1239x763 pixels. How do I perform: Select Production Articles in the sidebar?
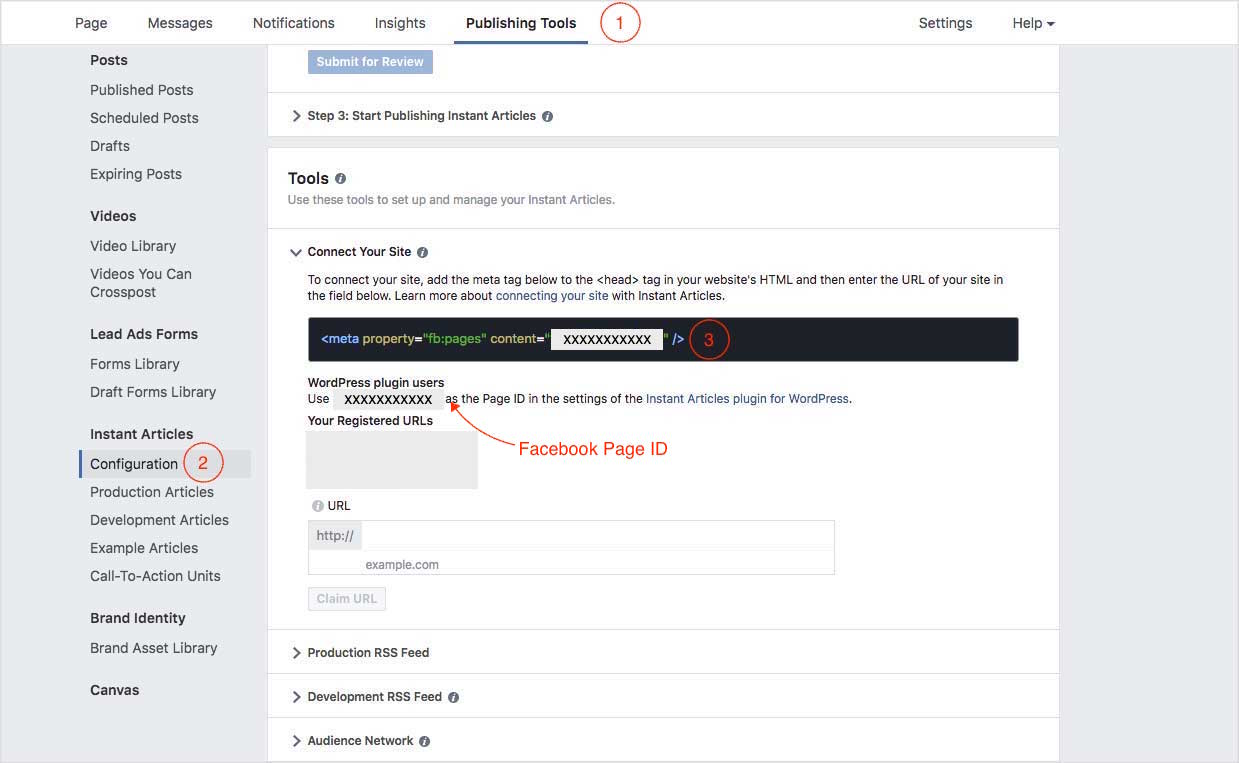152,492
